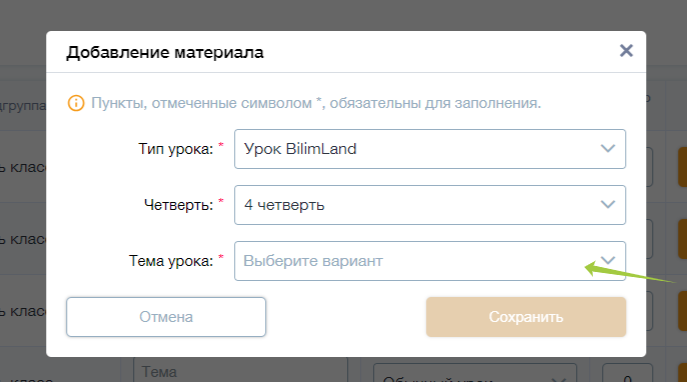Screen dimensions: 687x382
Task: Open the Четверть dropdown
Action: pos(430,205)
